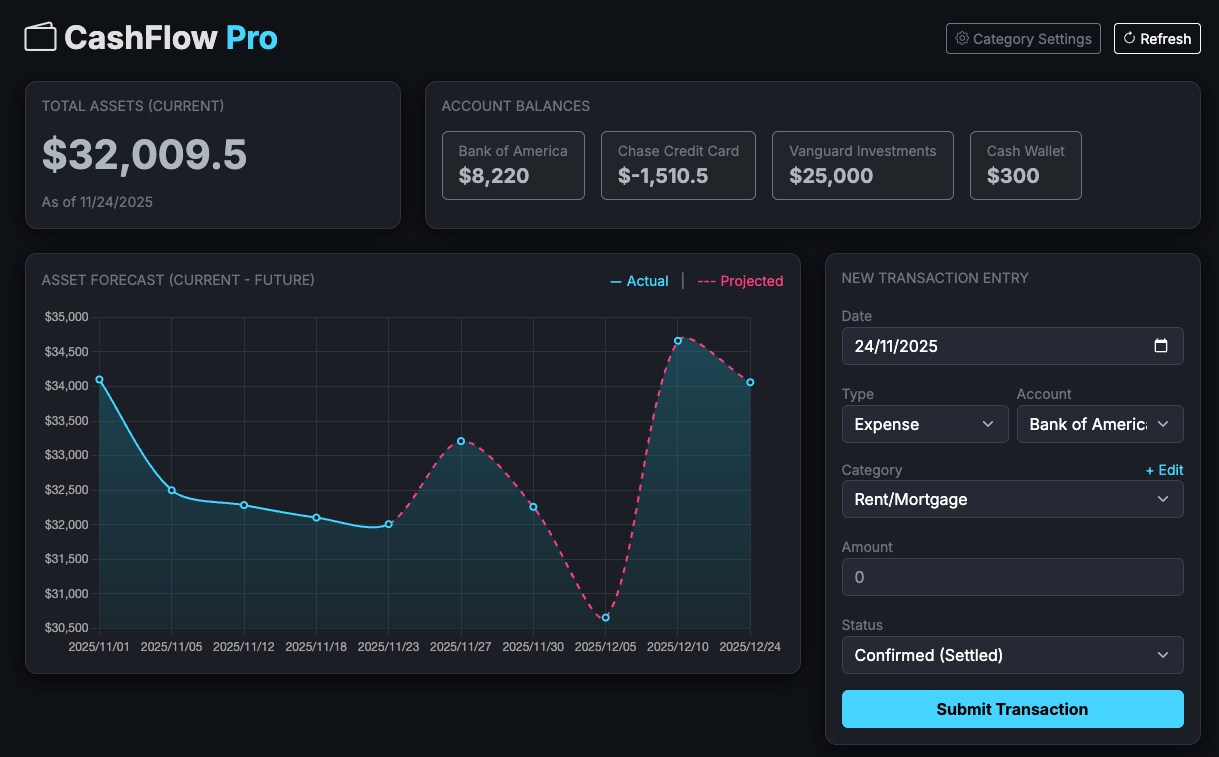Screen dimensions: 1219x757
Task: Open the Category dropdown showing Rent/Mortgage
Action: pyautogui.click(x=1013, y=499)
